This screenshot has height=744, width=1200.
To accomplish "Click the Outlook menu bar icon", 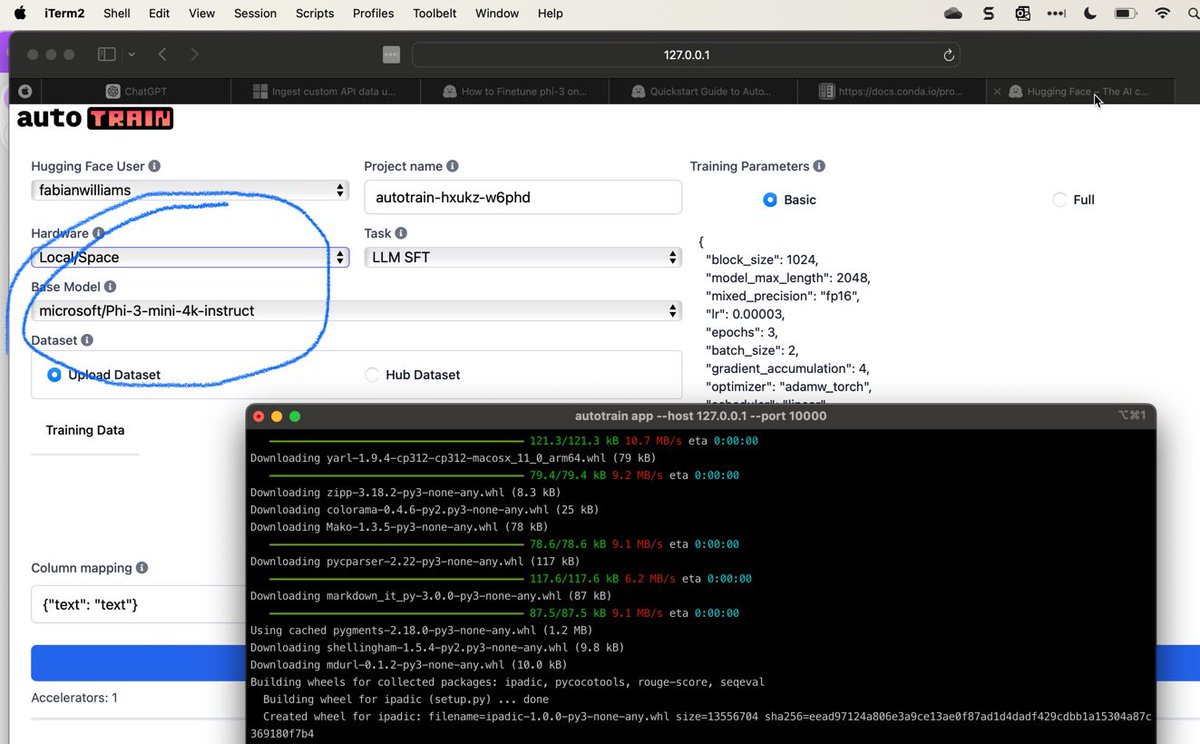I will click(x=1022, y=13).
